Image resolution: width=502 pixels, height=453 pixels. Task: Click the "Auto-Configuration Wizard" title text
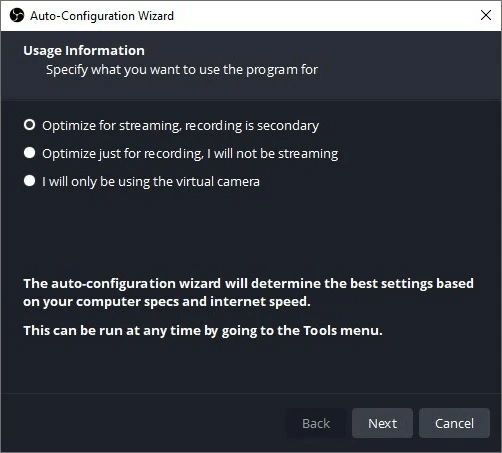pyautogui.click(x=102, y=16)
